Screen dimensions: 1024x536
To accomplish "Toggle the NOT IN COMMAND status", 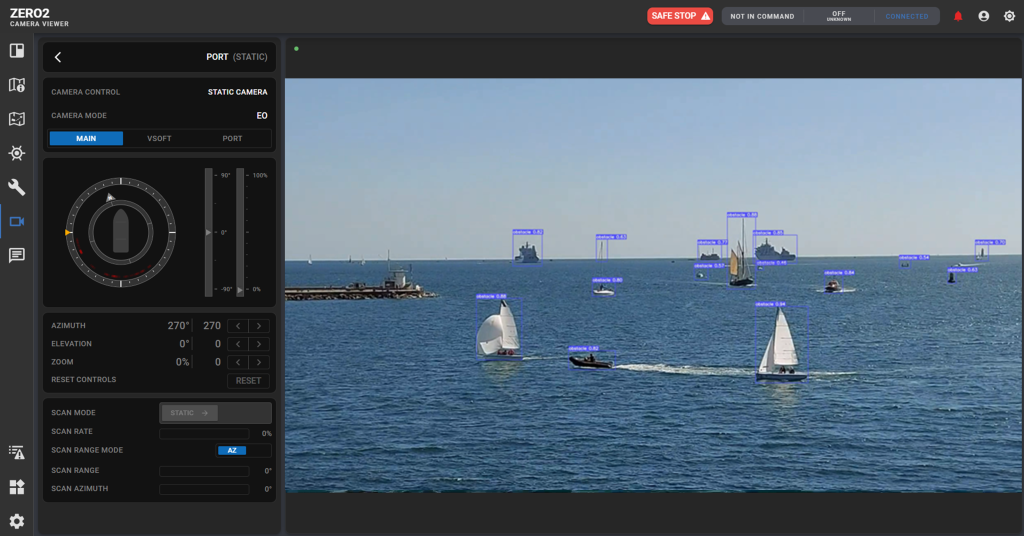I will tap(762, 16).
